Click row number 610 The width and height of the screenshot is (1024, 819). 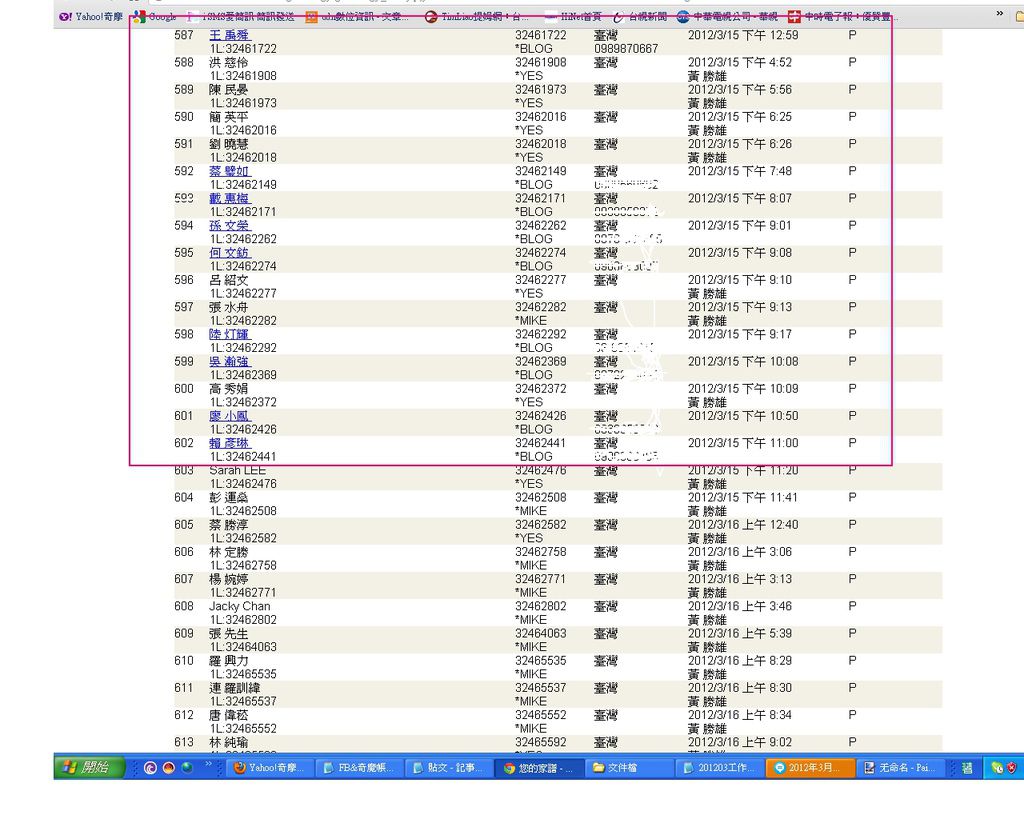click(x=184, y=661)
